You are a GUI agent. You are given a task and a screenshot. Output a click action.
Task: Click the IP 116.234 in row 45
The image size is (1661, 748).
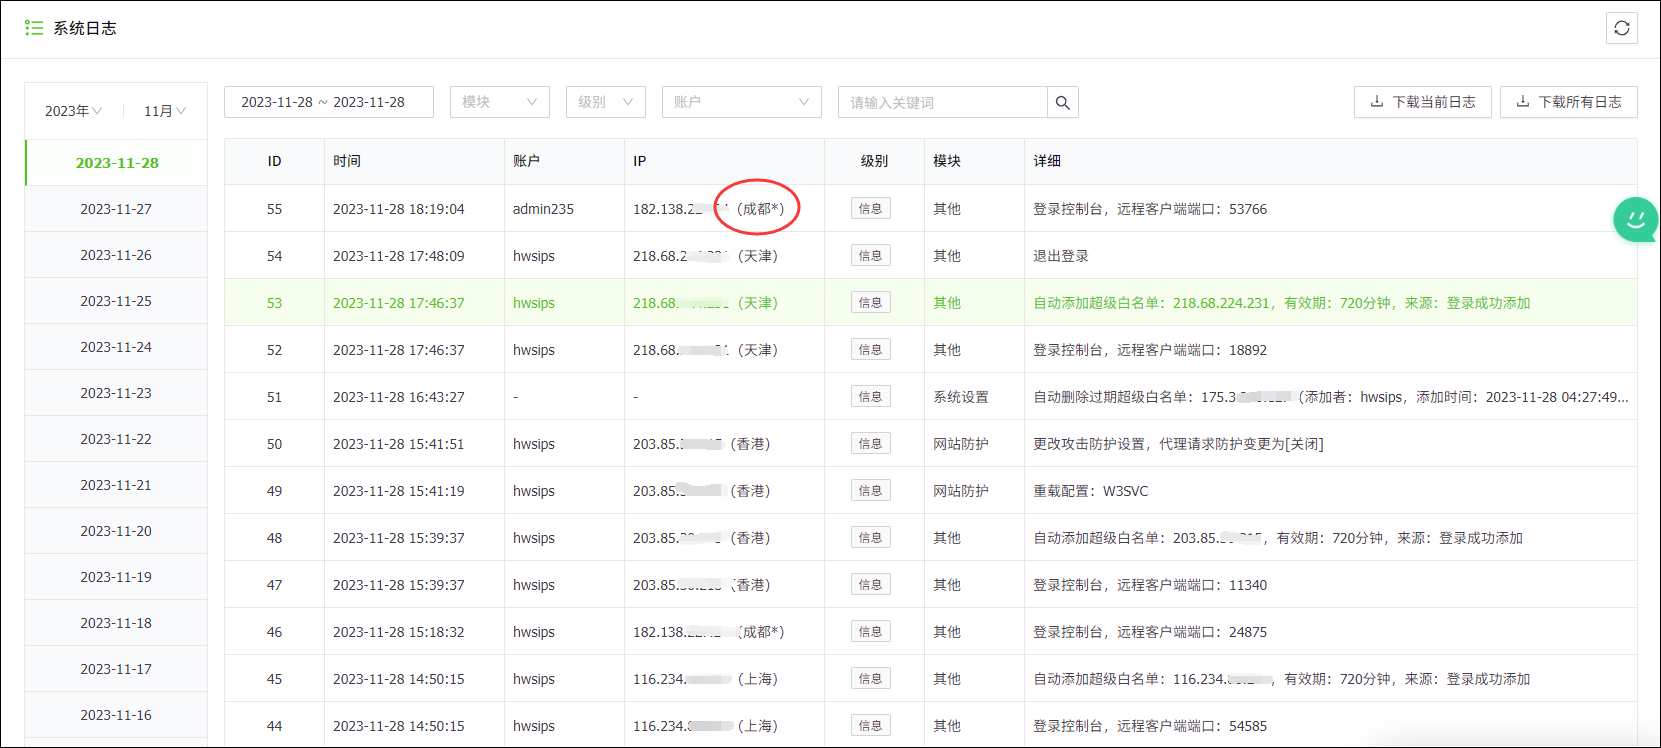705,679
